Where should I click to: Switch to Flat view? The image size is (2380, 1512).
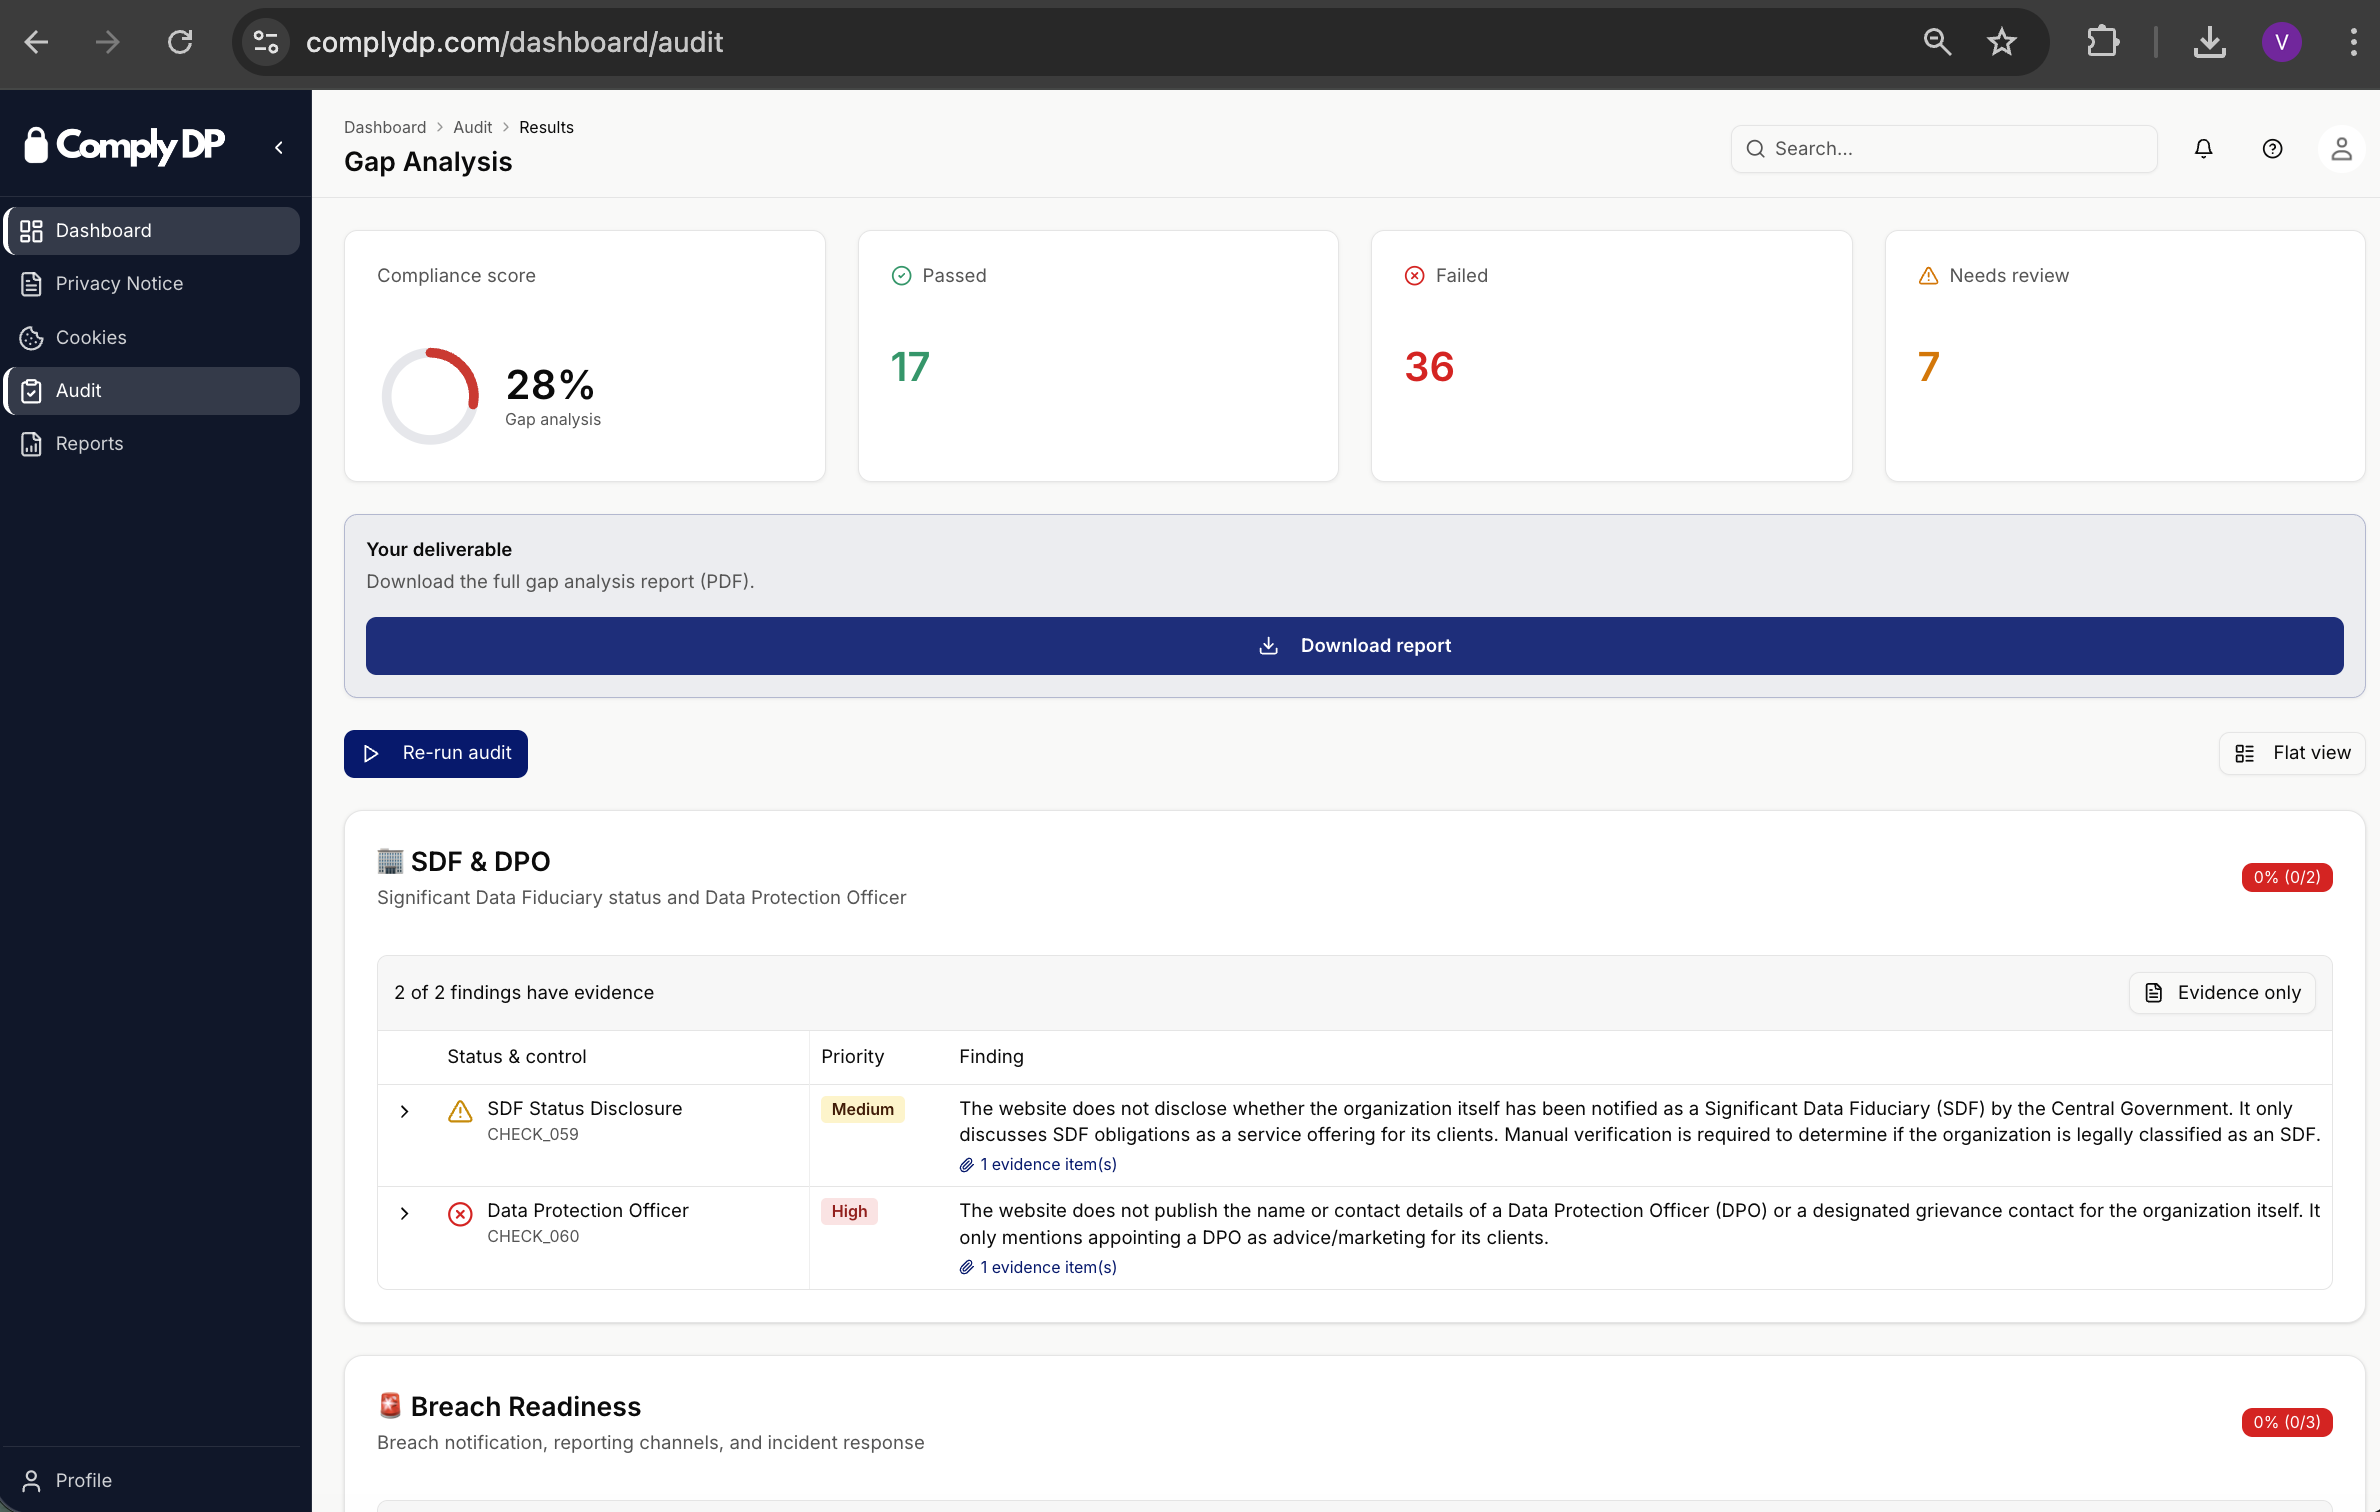click(2292, 753)
